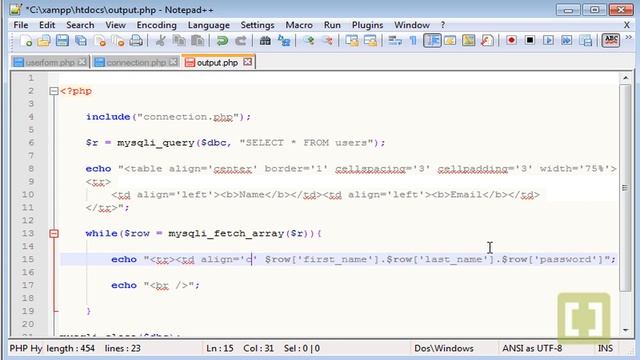Open the Function List icon

point(487,40)
